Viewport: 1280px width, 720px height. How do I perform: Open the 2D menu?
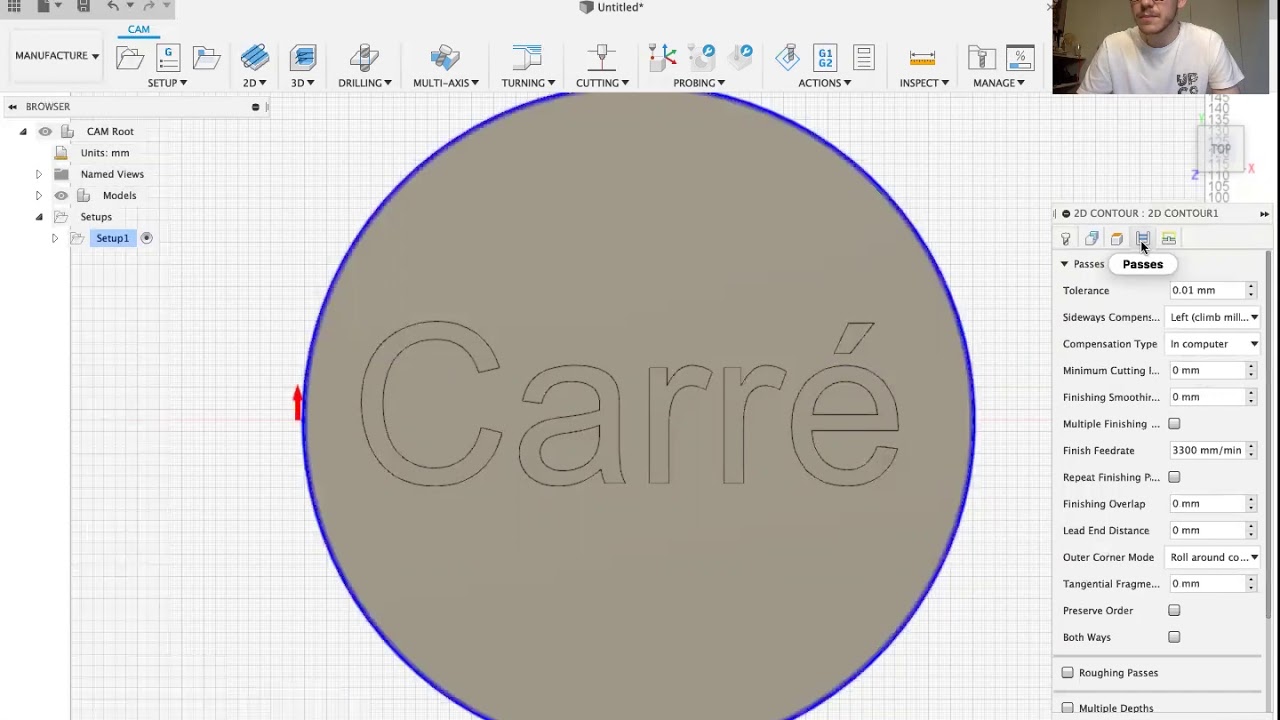tap(254, 83)
